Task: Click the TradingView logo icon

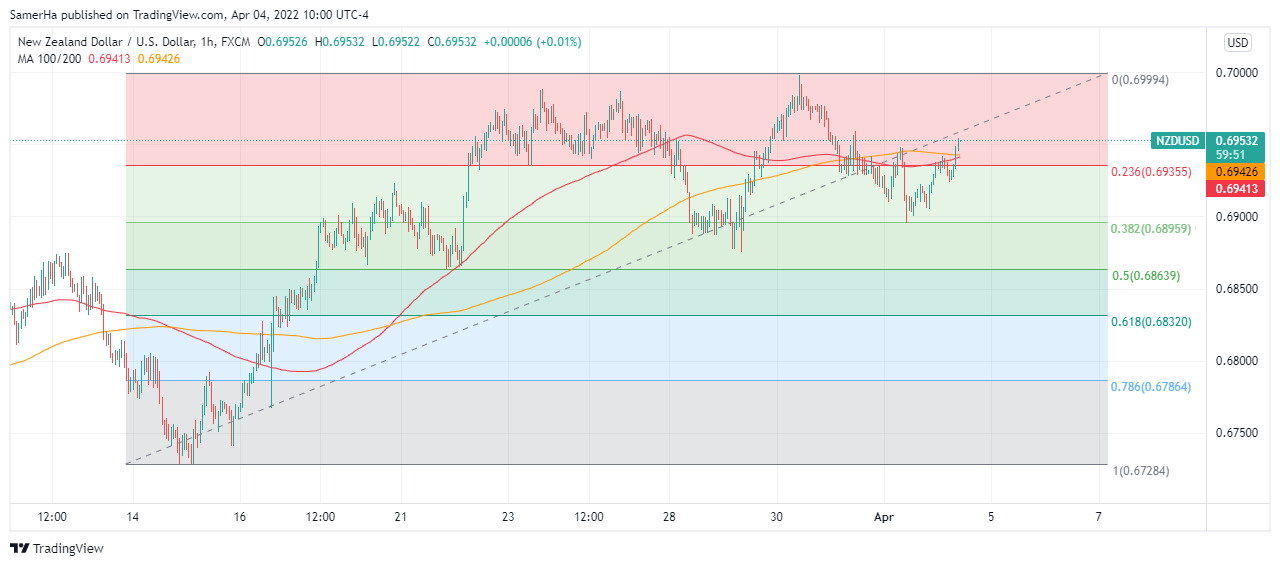Action: pyautogui.click(x=20, y=548)
